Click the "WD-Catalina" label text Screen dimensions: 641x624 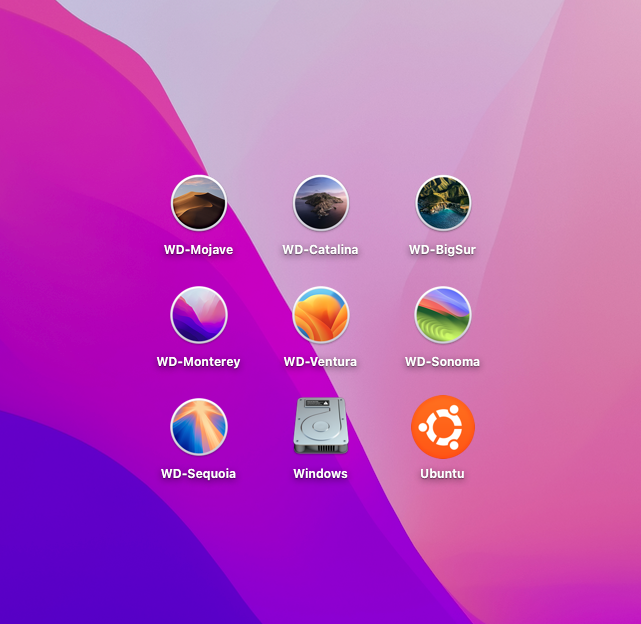click(320, 249)
